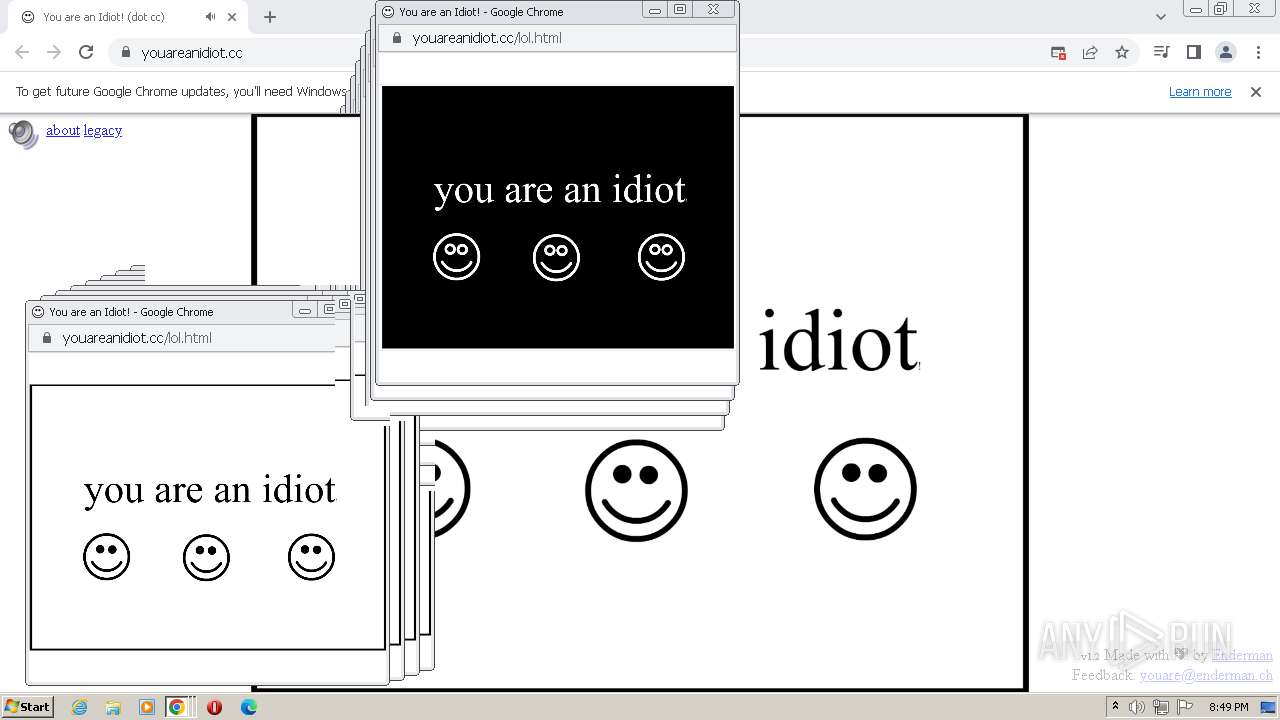Image resolution: width=1280 pixels, height=720 pixels.
Task: Open the Chrome profile avatar
Action: (x=1225, y=53)
